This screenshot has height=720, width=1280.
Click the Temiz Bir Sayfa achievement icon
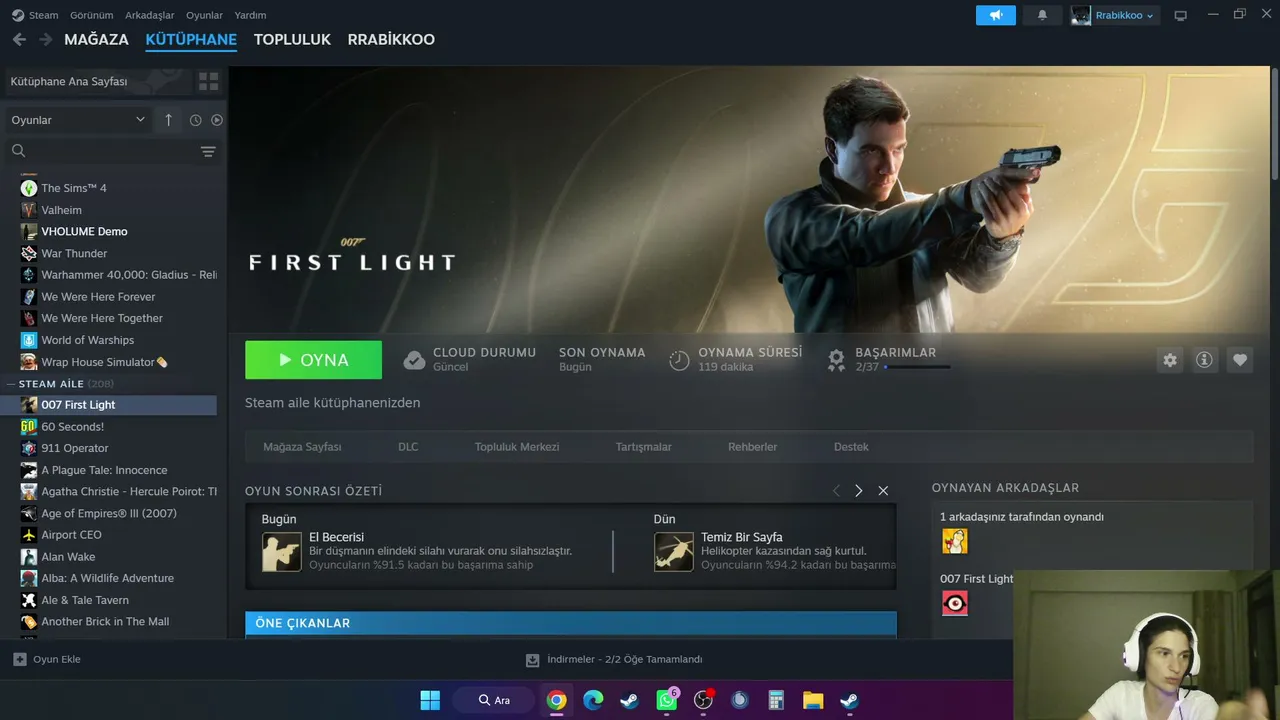(673, 552)
